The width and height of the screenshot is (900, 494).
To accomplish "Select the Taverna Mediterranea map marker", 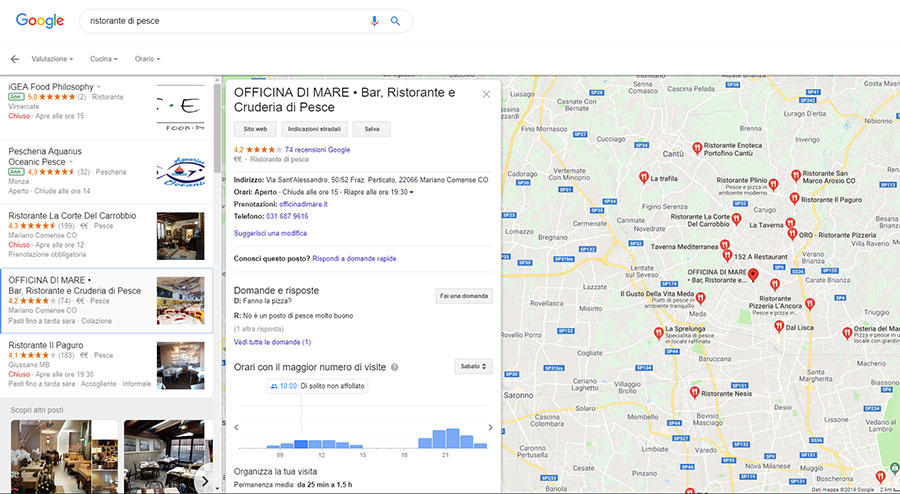I will tap(725, 245).
